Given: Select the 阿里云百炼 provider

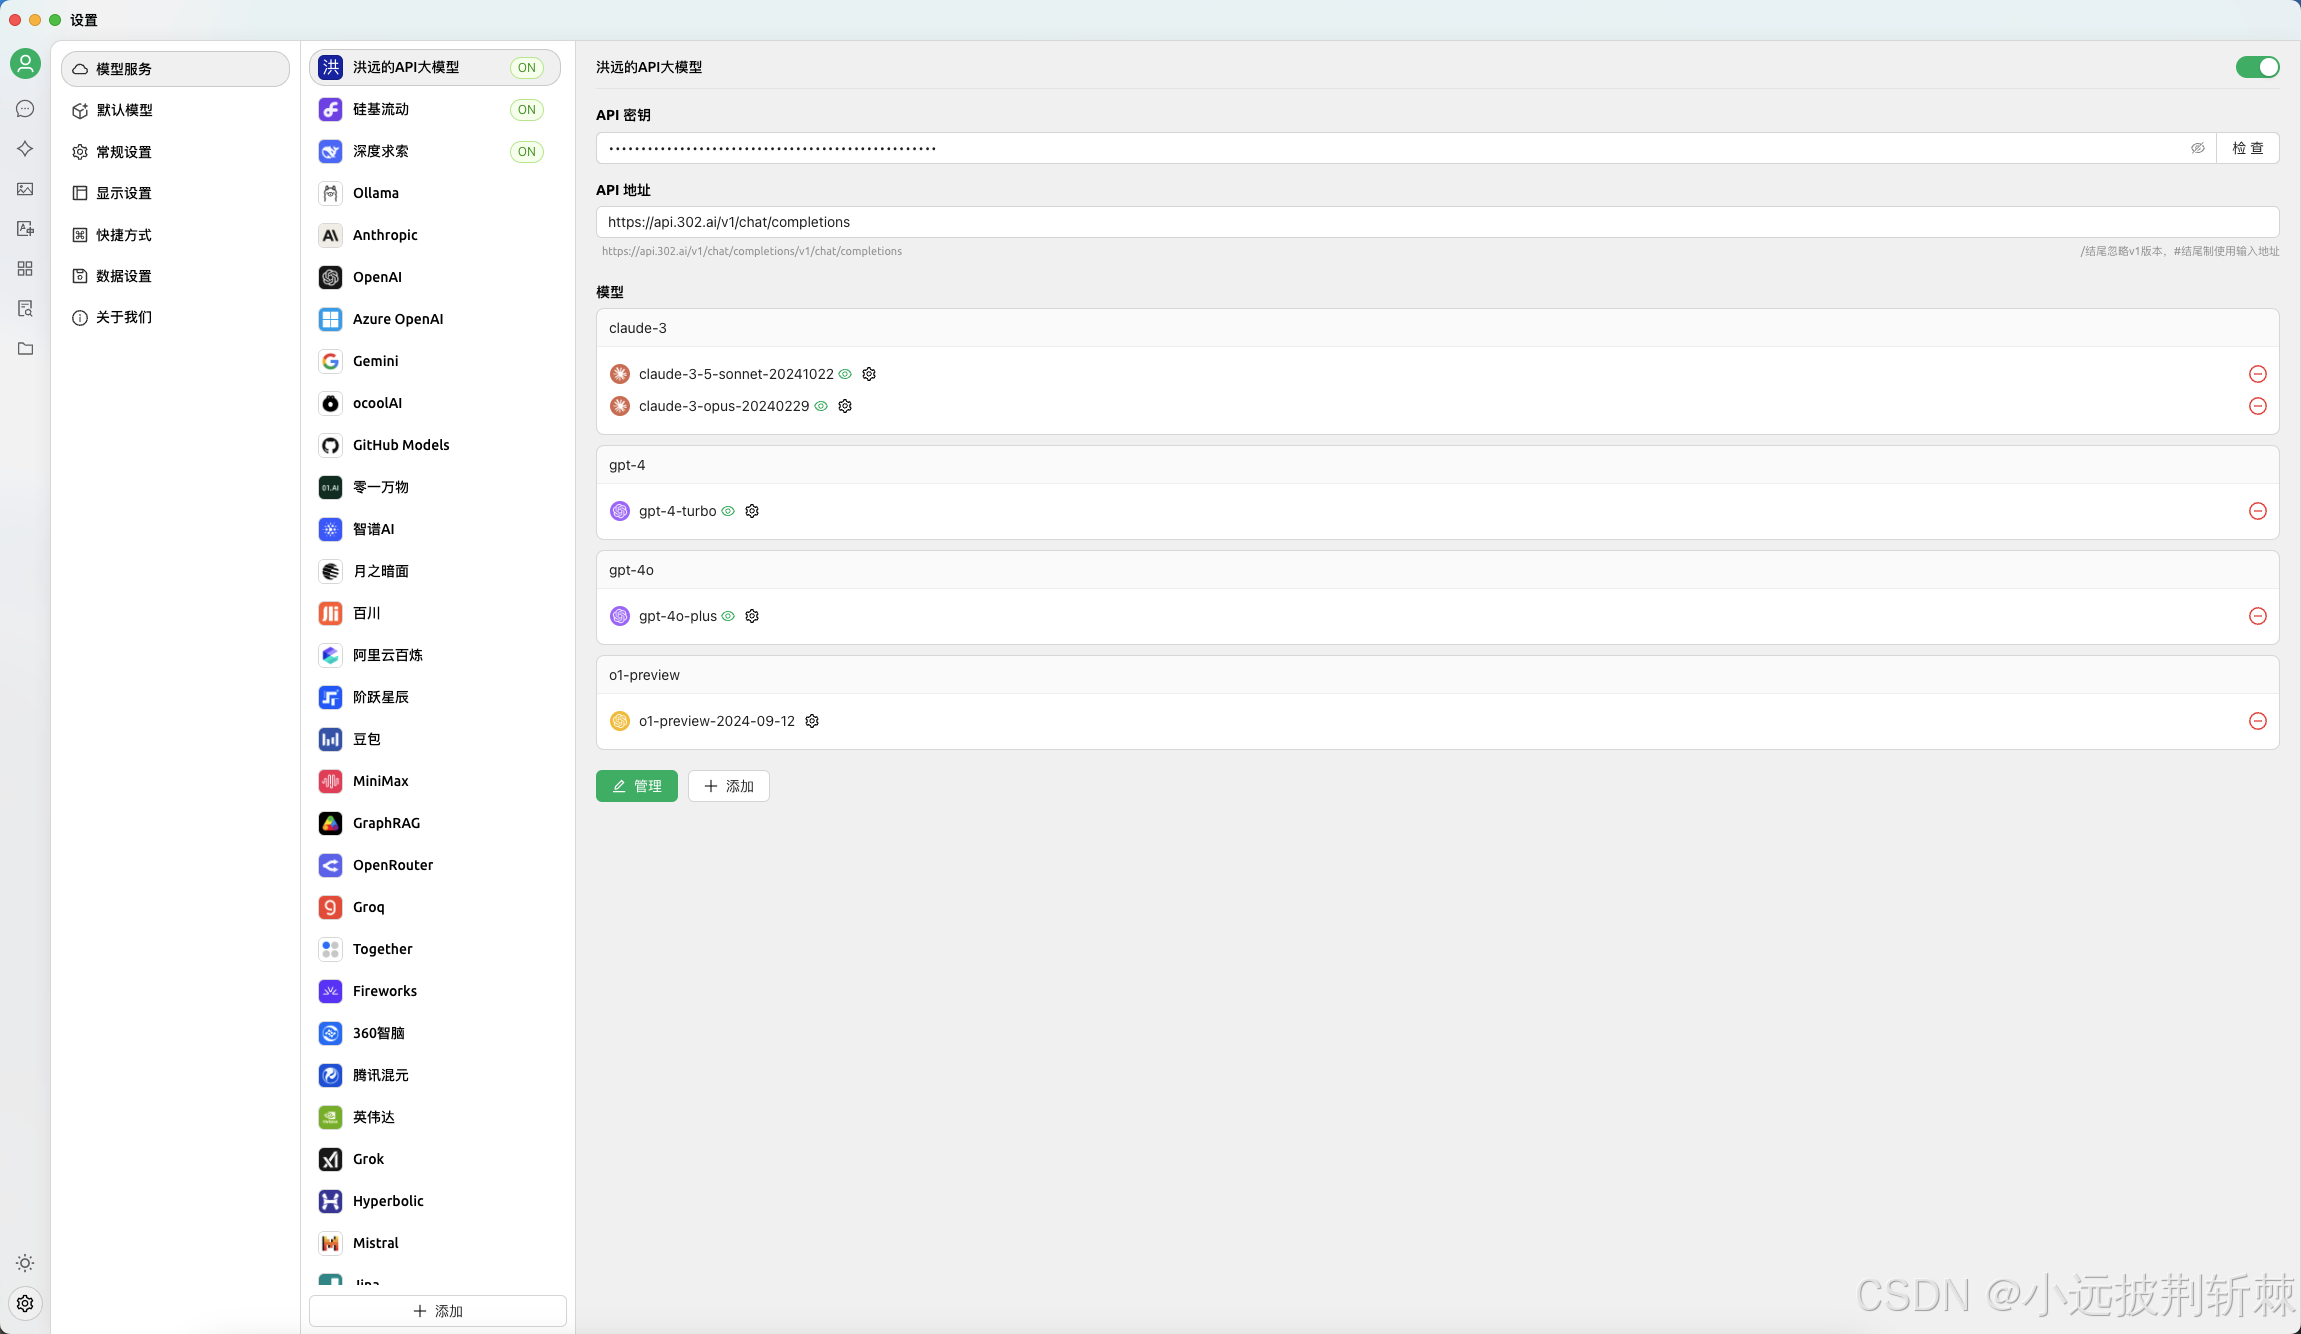Looking at the screenshot, I should pos(435,655).
